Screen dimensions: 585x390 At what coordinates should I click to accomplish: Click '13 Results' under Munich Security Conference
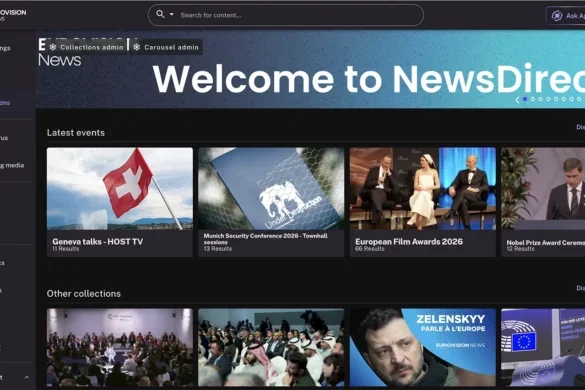coord(218,249)
